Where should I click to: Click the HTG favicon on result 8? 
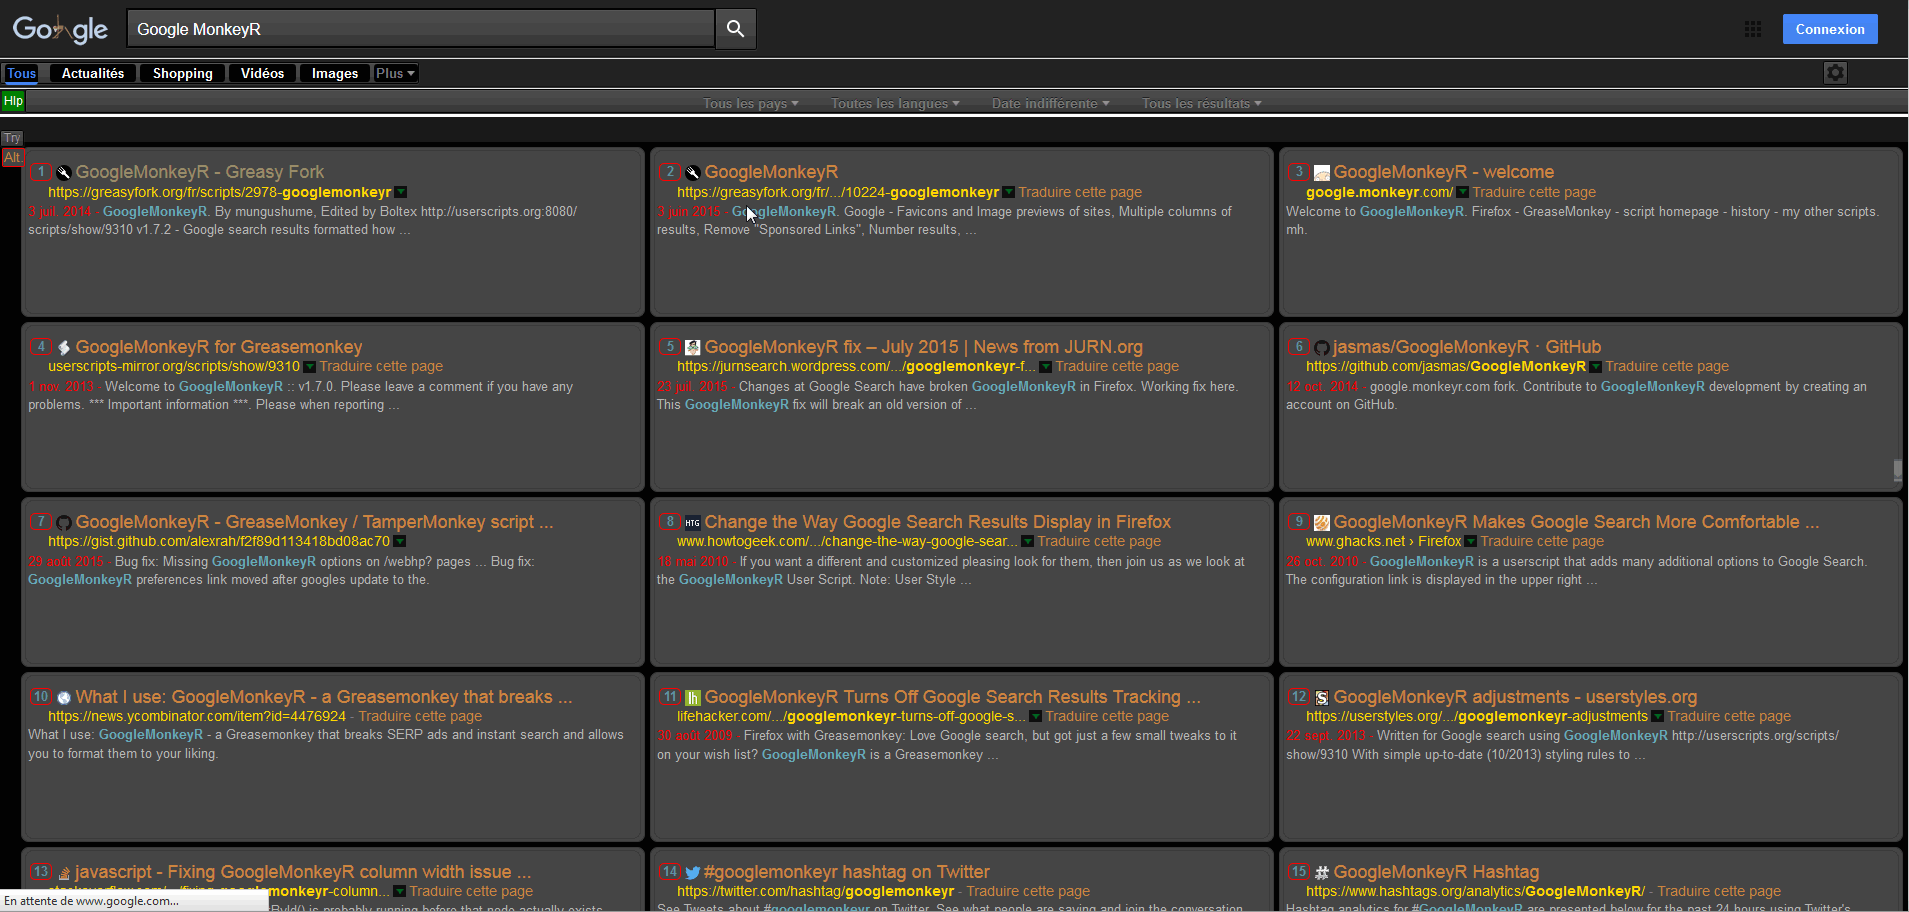[x=692, y=523]
